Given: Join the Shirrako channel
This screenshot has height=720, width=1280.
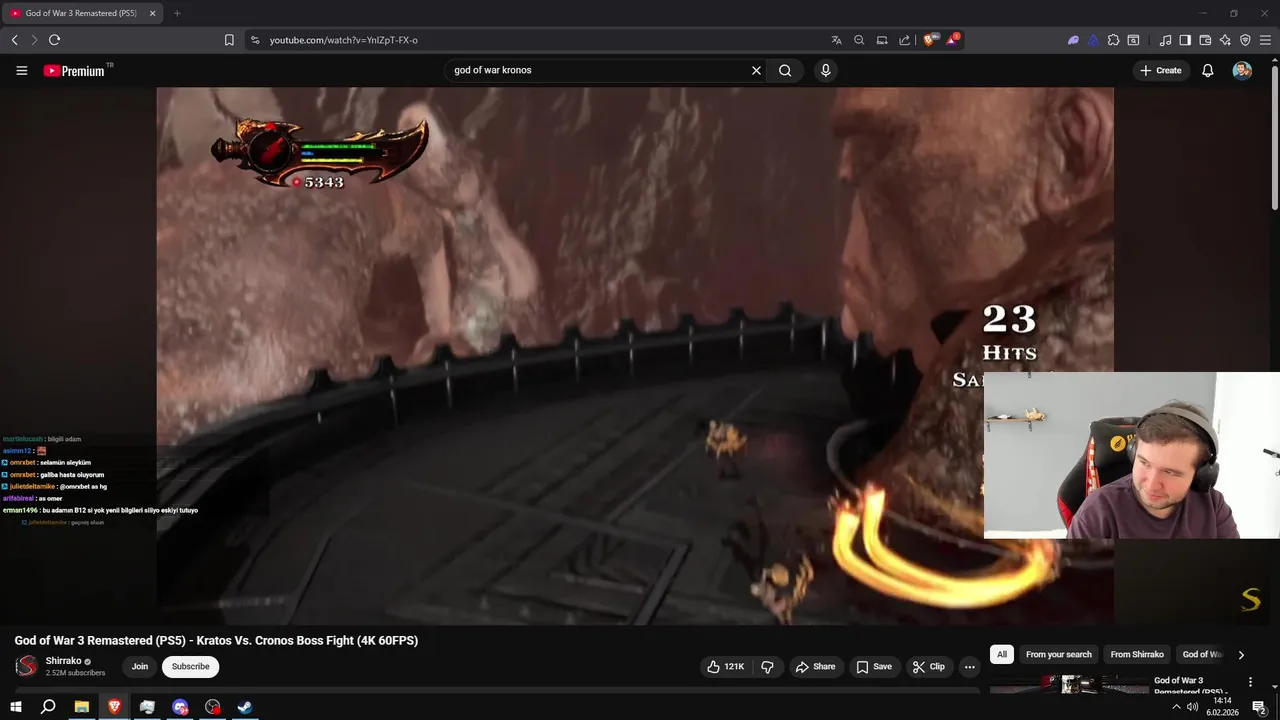Looking at the screenshot, I should coord(140,667).
